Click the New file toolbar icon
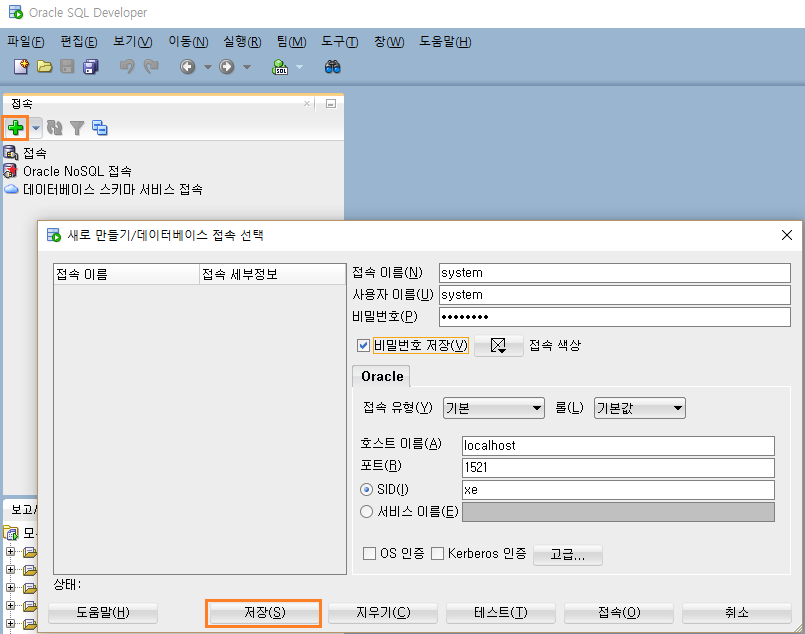 22,67
